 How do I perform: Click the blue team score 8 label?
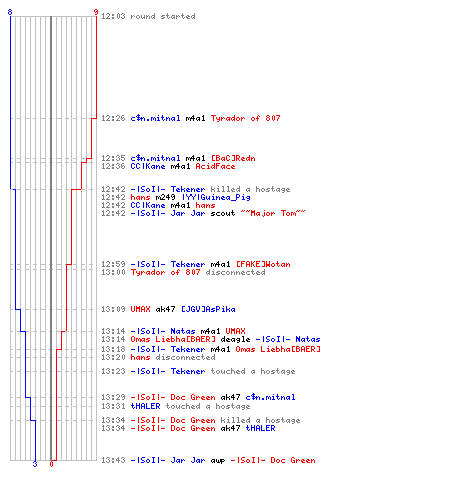coord(10,12)
